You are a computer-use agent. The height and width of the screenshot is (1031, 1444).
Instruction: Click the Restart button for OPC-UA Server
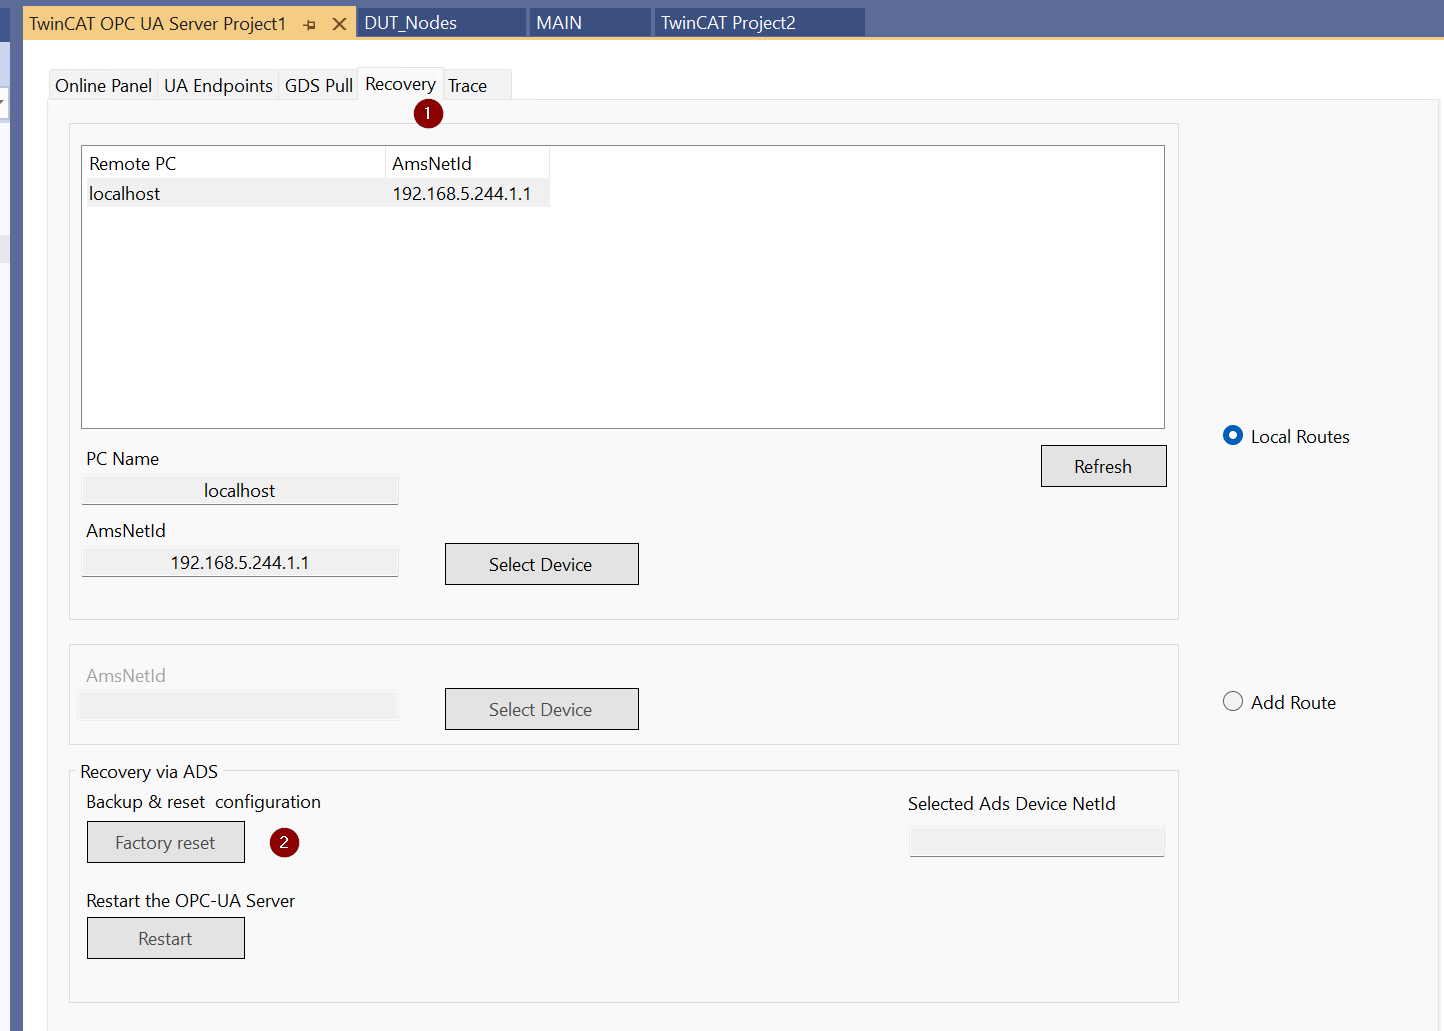coord(165,938)
